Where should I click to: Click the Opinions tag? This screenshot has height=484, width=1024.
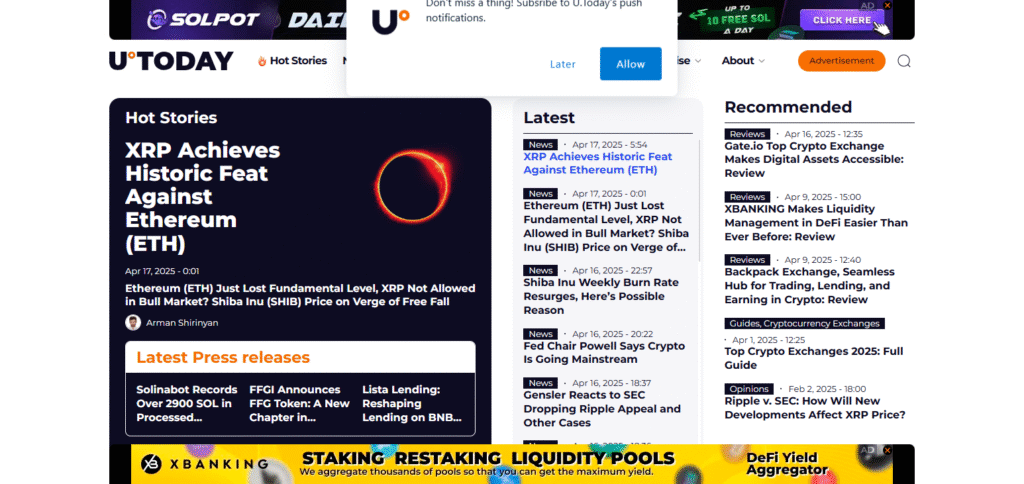coord(749,389)
